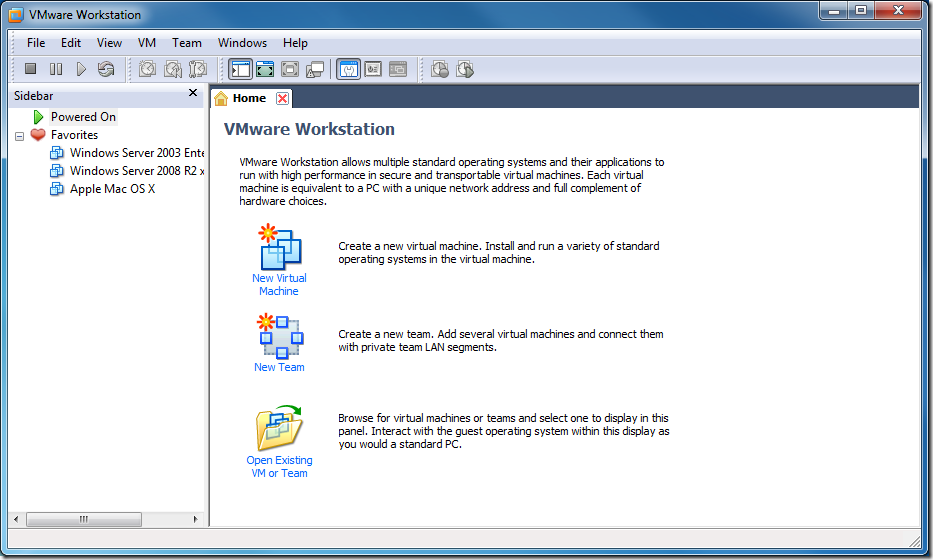Screen dimensions: 933x560
Task: Open the File menu
Action: [x=36, y=43]
